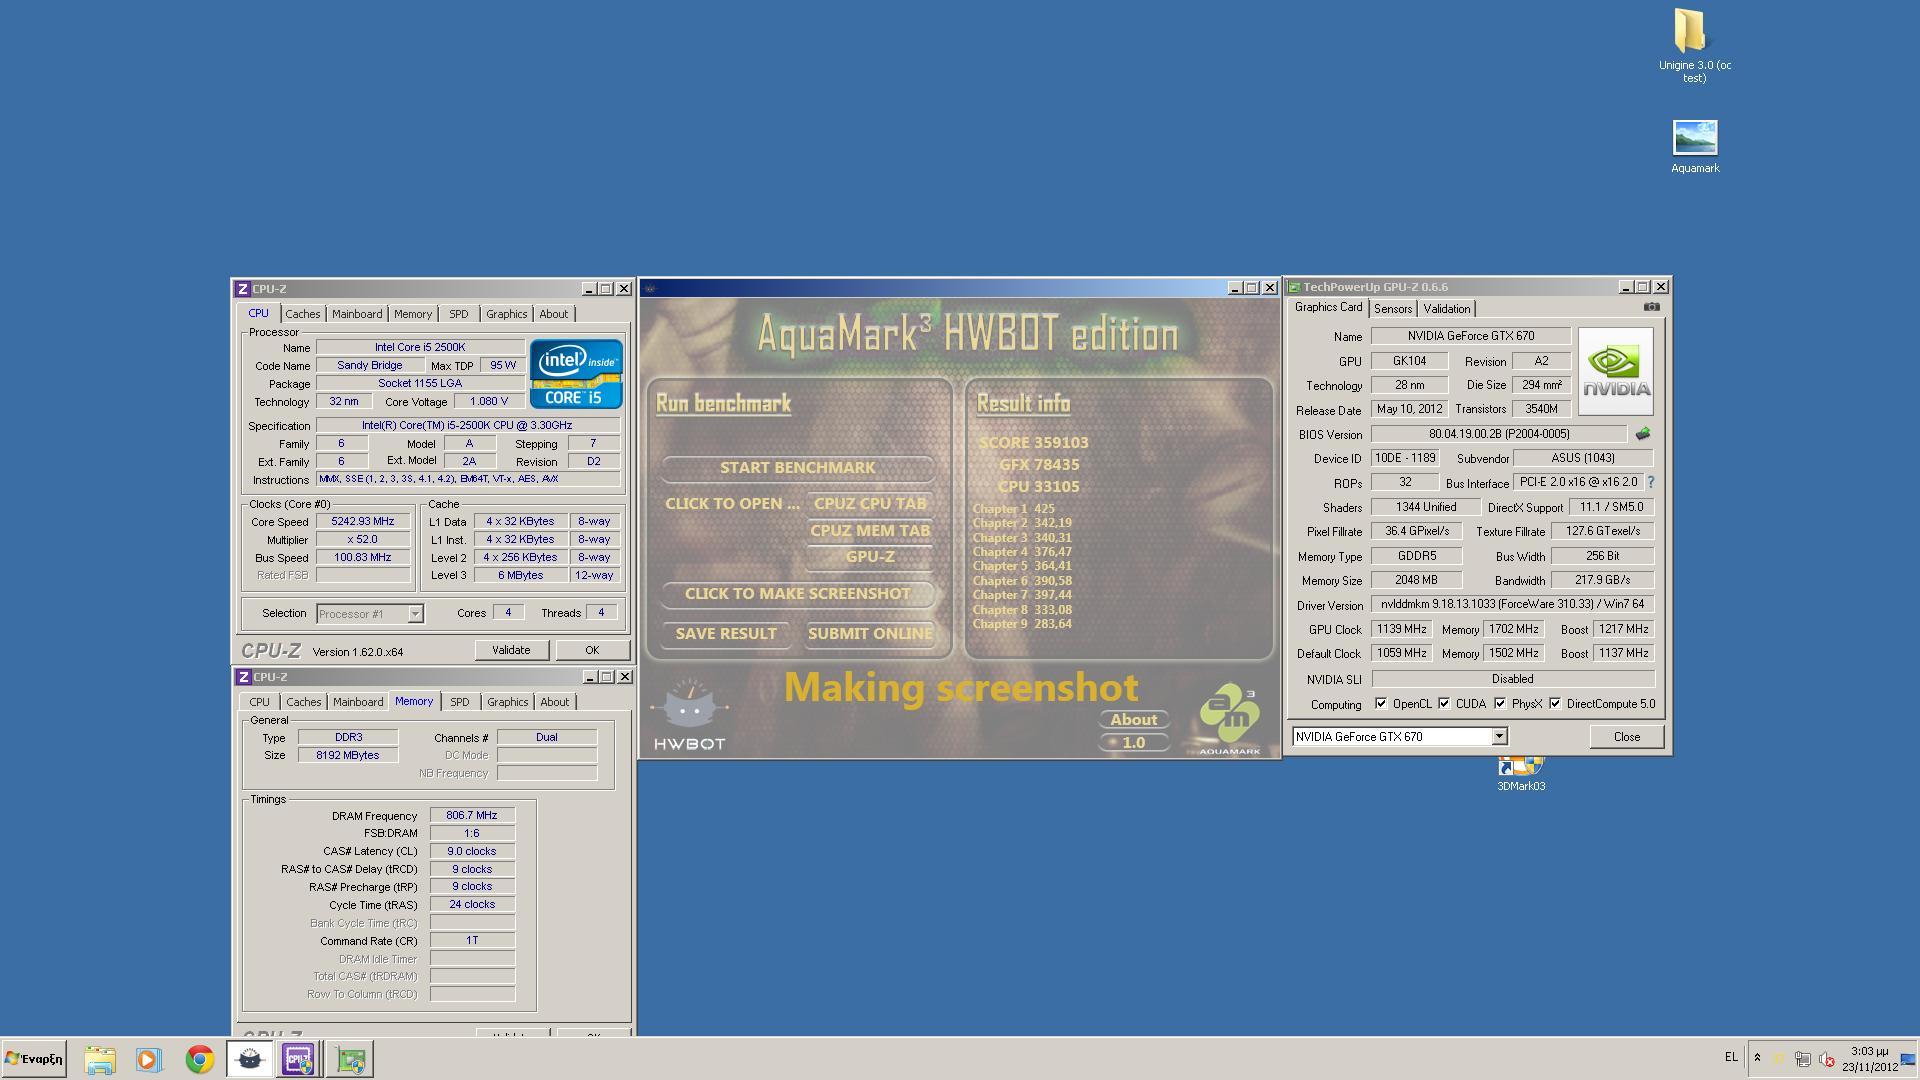1920x1080 pixels.
Task: Click the network tray icon
Action: [1802, 1059]
